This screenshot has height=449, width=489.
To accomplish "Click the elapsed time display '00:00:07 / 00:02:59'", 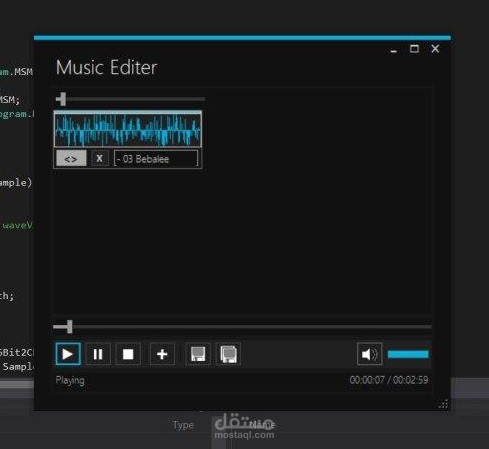I will (389, 380).
